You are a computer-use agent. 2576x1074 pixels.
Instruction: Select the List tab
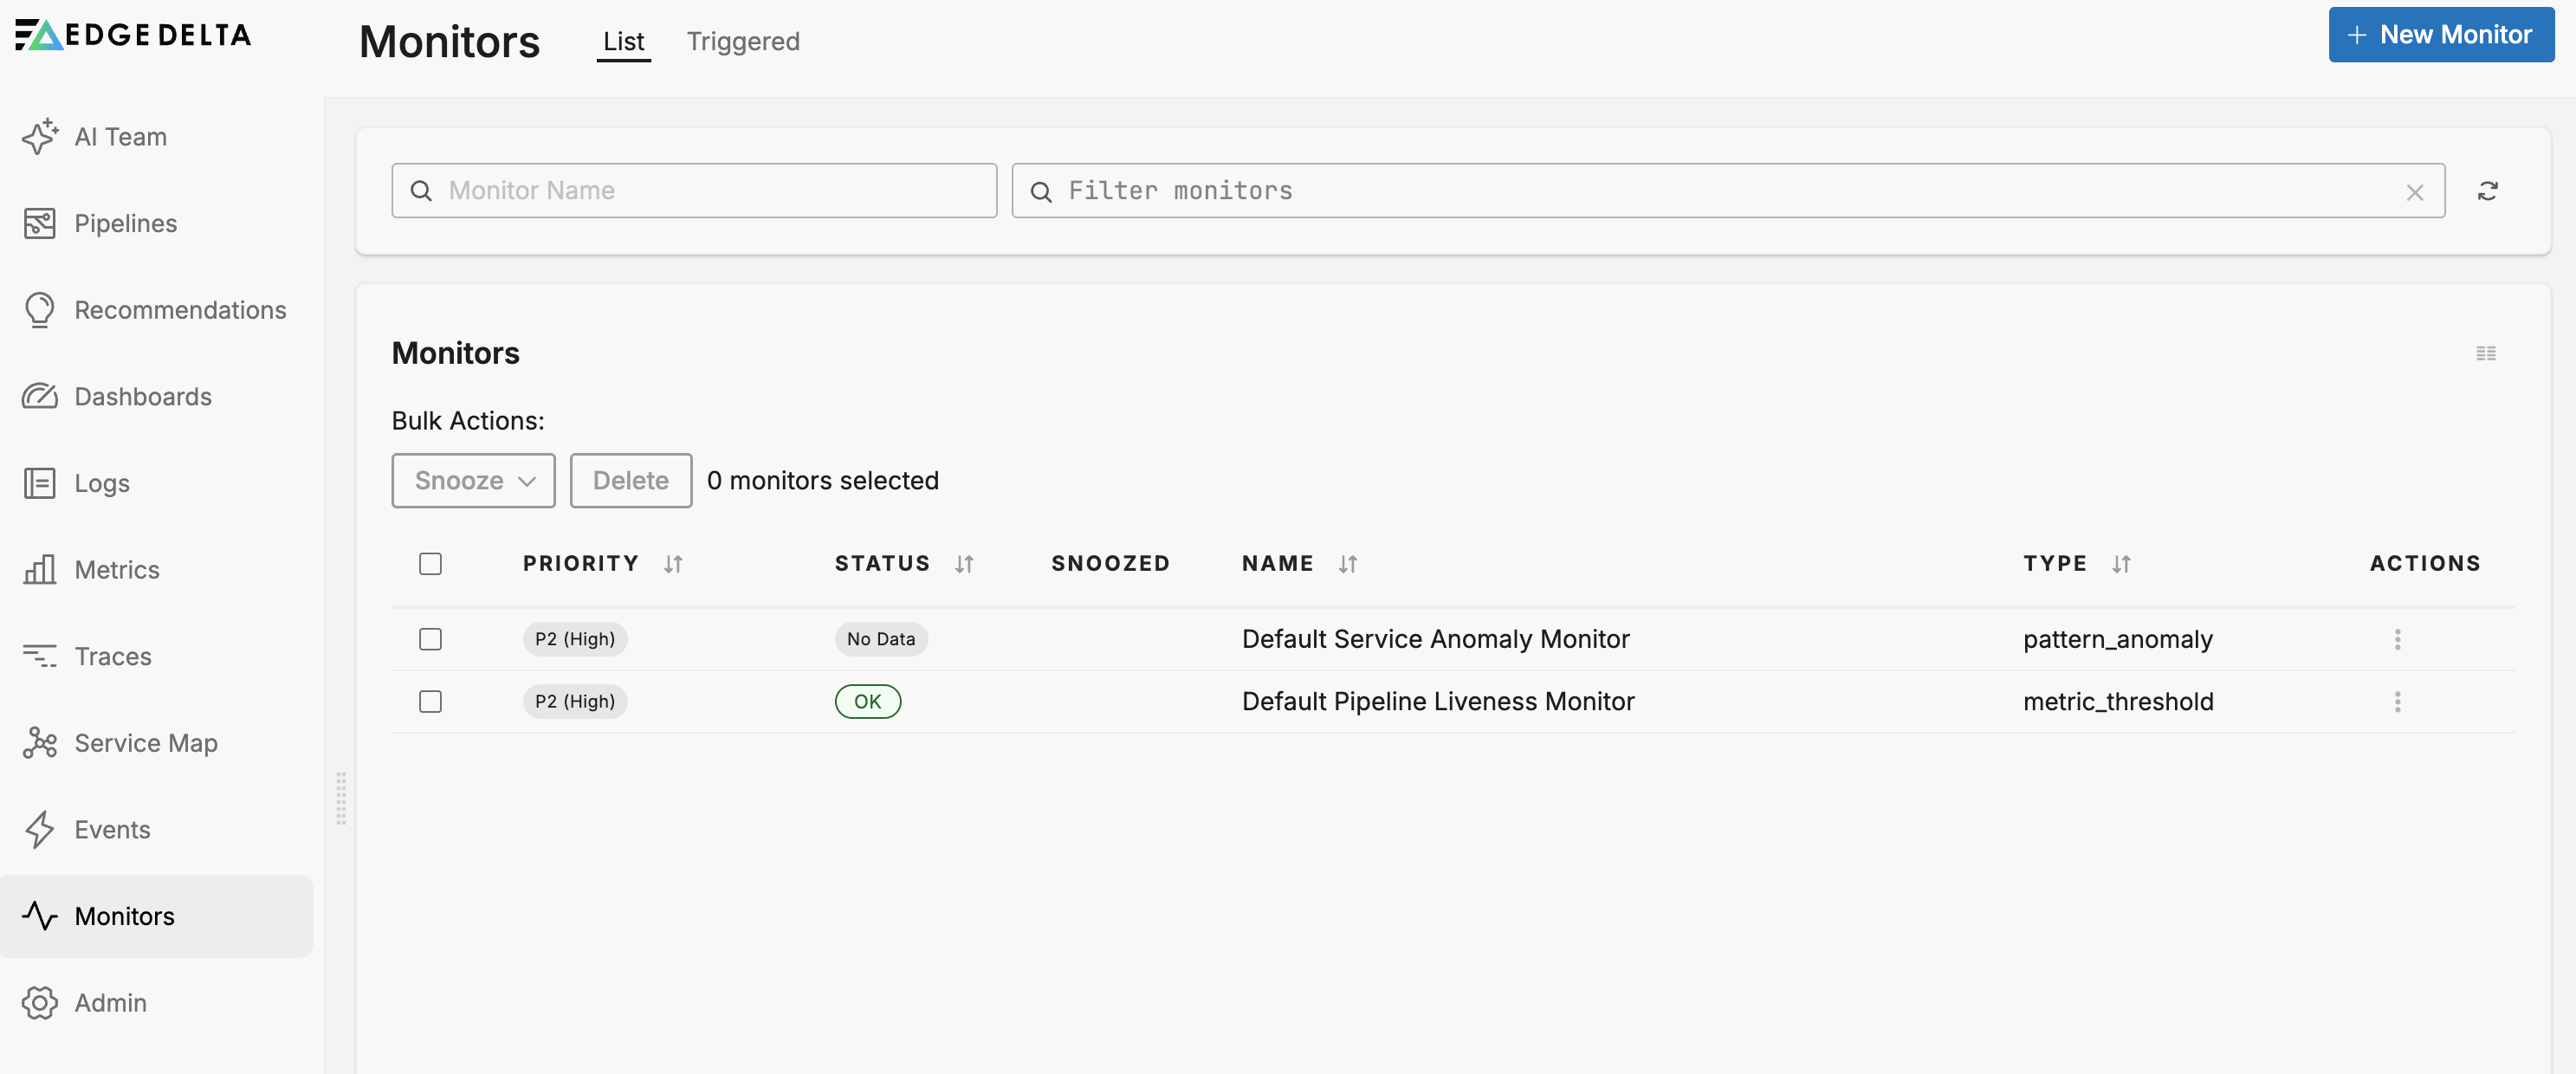(623, 41)
